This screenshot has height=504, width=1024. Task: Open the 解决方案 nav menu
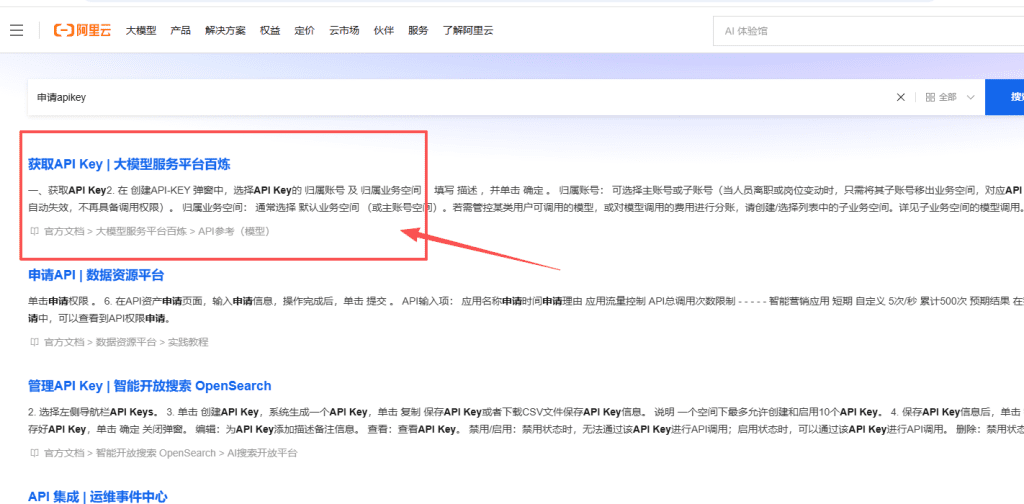coord(225,30)
